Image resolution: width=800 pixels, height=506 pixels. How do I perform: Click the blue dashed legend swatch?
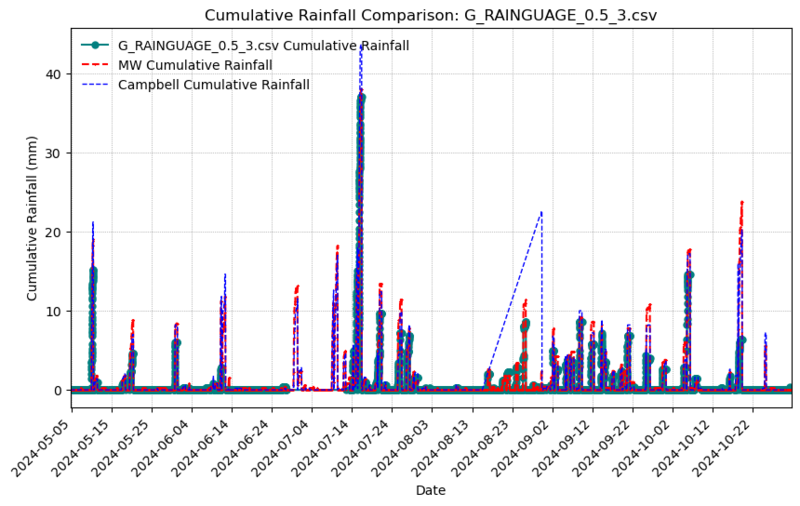[x=95, y=84]
